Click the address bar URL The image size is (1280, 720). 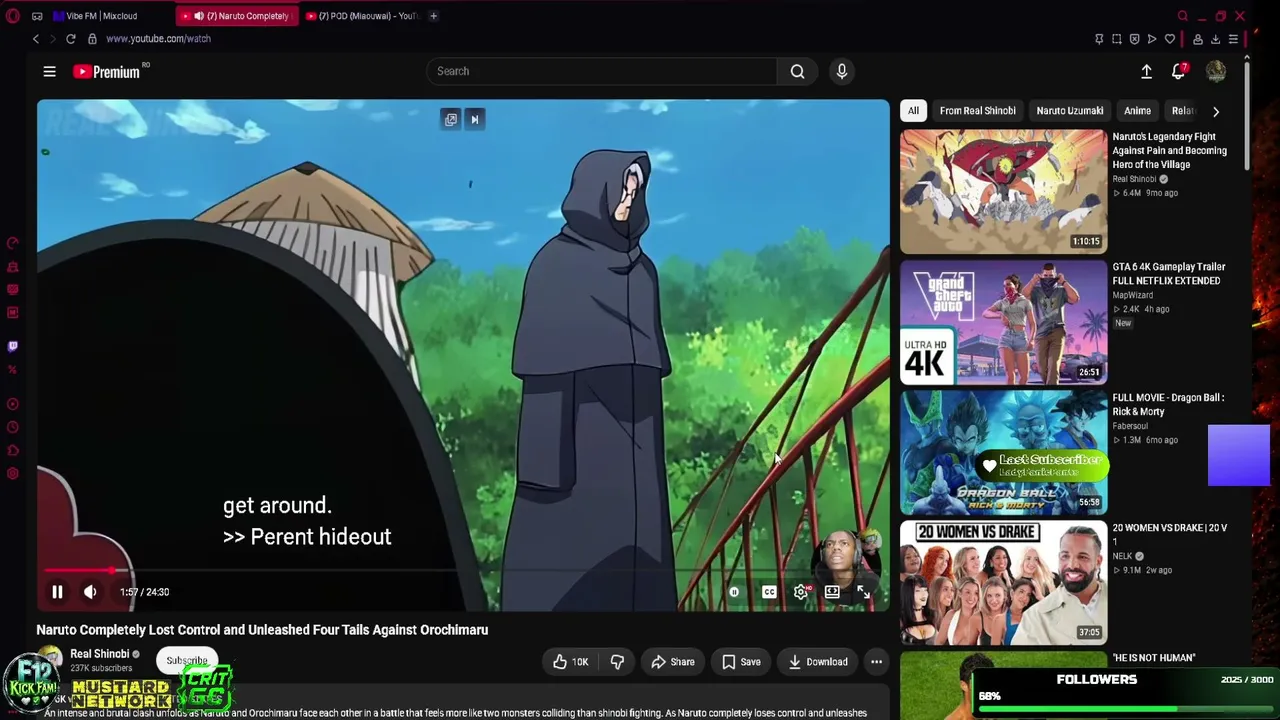coord(158,39)
